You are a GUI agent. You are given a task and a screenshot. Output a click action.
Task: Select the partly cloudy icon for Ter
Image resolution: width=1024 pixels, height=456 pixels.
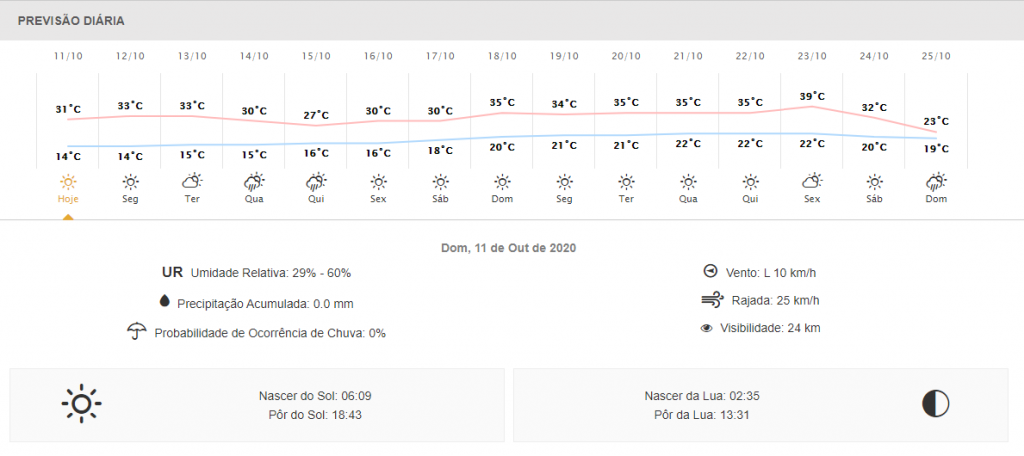coord(192,182)
